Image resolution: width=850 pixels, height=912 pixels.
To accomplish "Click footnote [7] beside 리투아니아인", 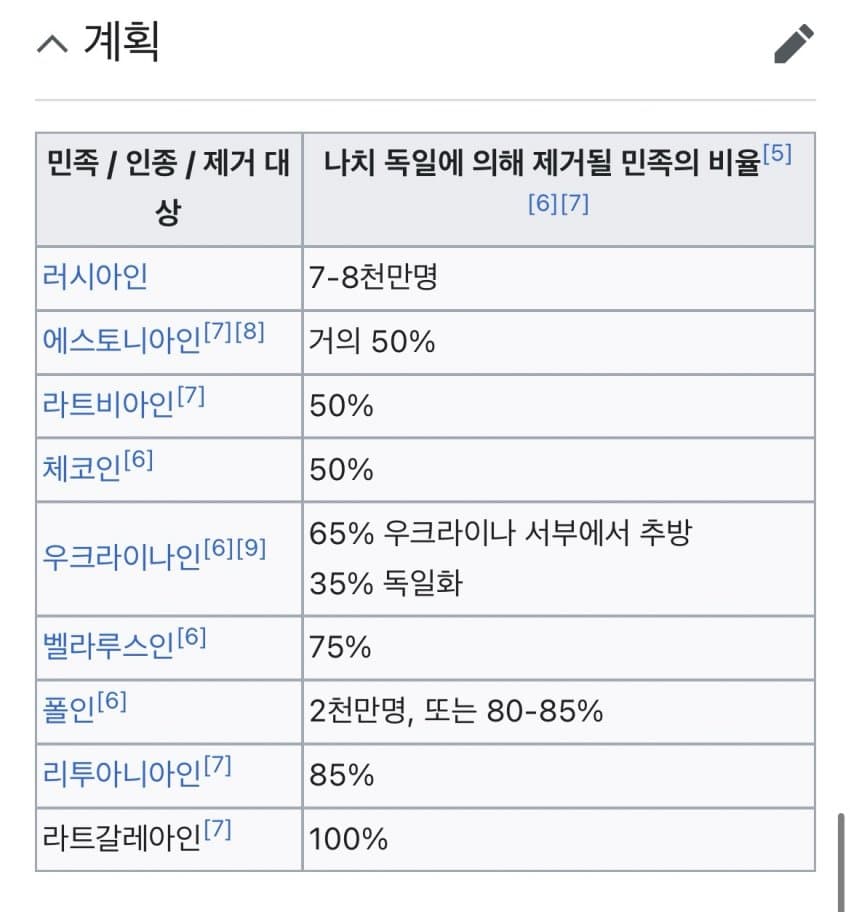I will tap(218, 764).
